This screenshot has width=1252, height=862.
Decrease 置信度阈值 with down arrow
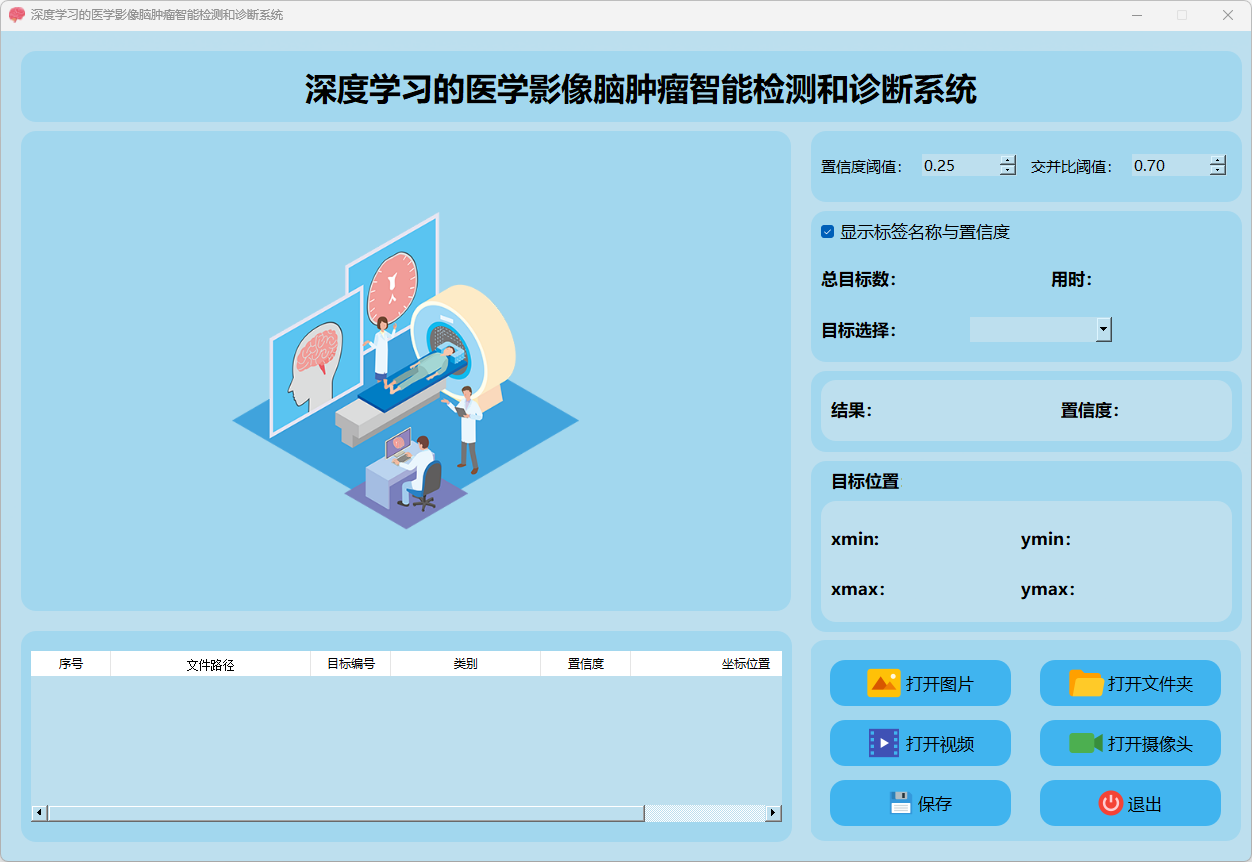click(1008, 171)
